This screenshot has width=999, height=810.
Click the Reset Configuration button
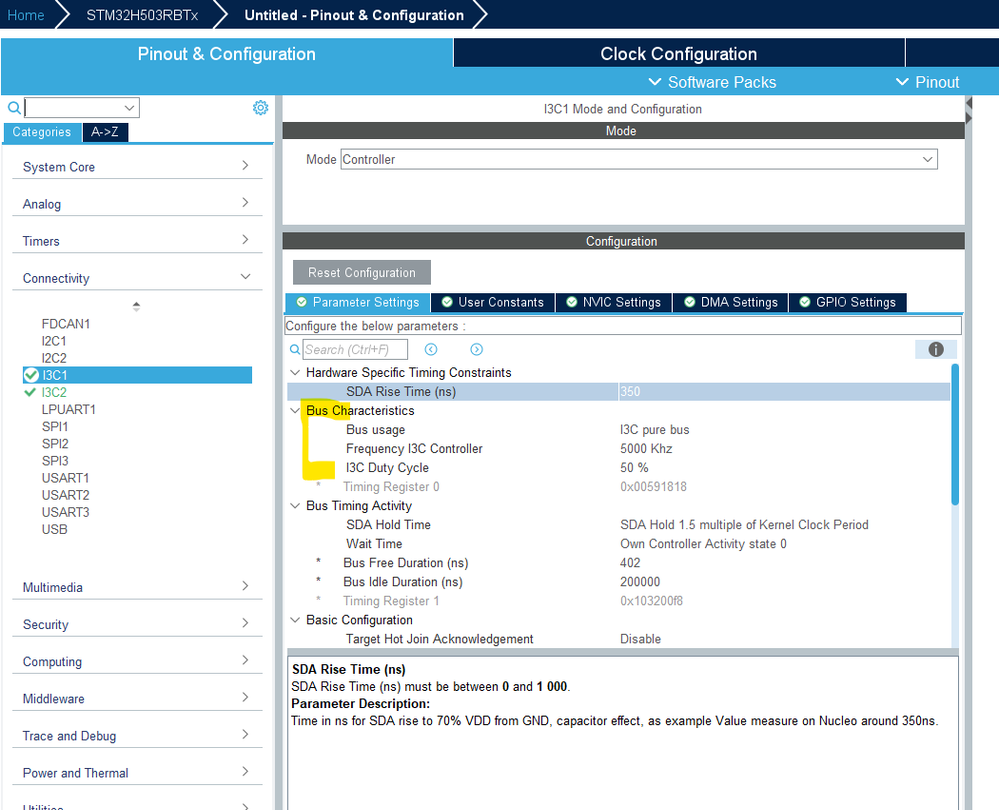pyautogui.click(x=362, y=272)
